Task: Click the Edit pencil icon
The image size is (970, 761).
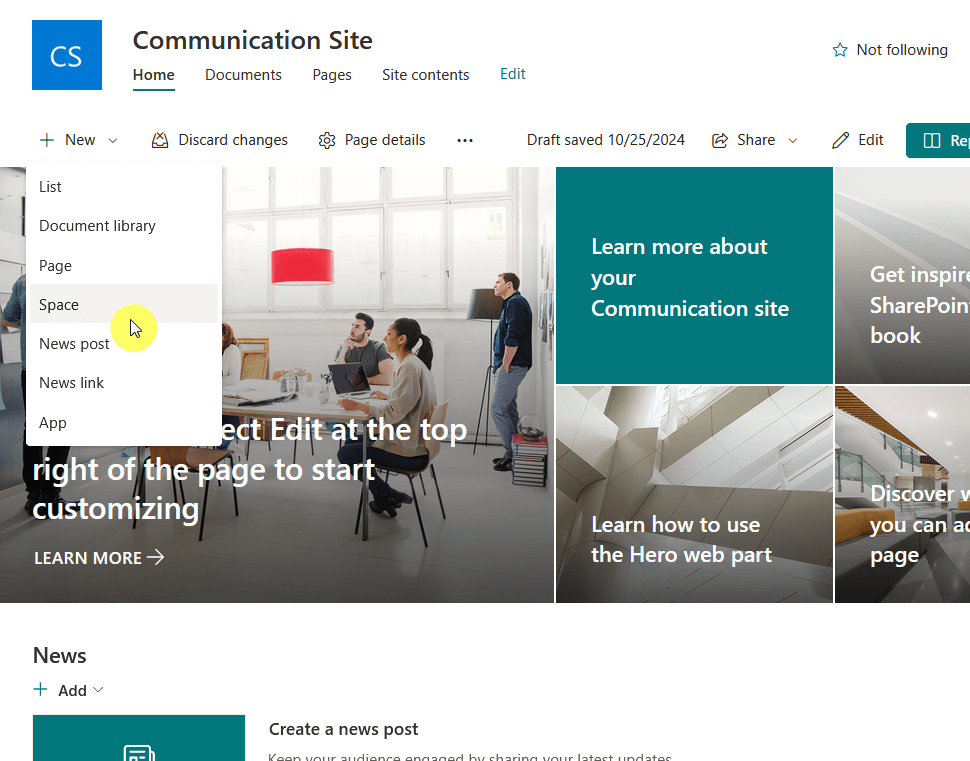Action: click(x=840, y=140)
